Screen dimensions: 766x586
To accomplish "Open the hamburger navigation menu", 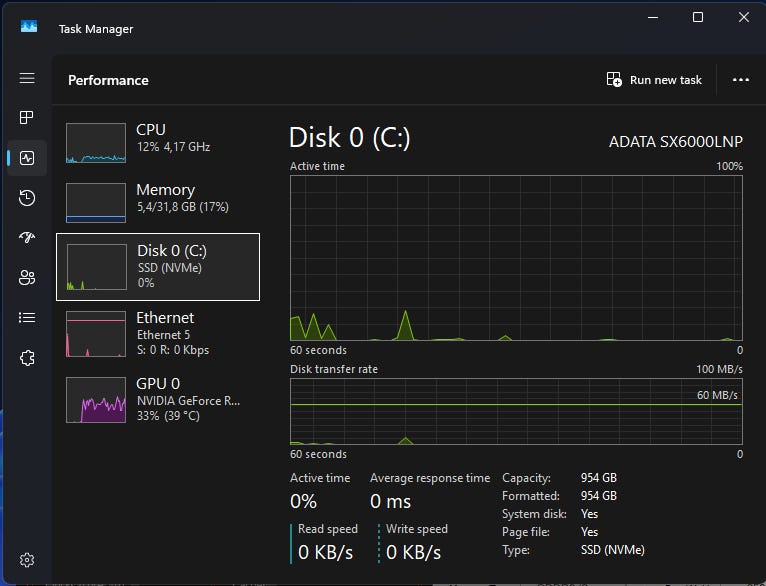I will tap(27, 78).
